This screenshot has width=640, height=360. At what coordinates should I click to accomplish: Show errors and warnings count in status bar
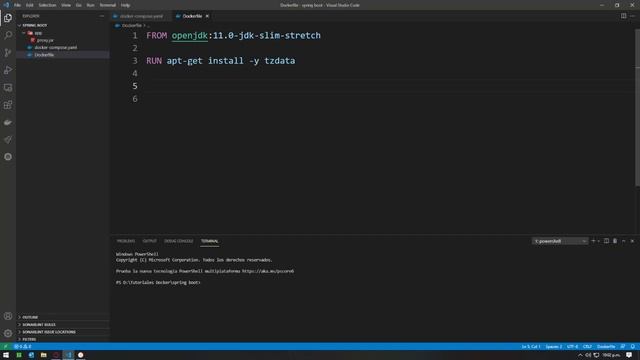22,347
